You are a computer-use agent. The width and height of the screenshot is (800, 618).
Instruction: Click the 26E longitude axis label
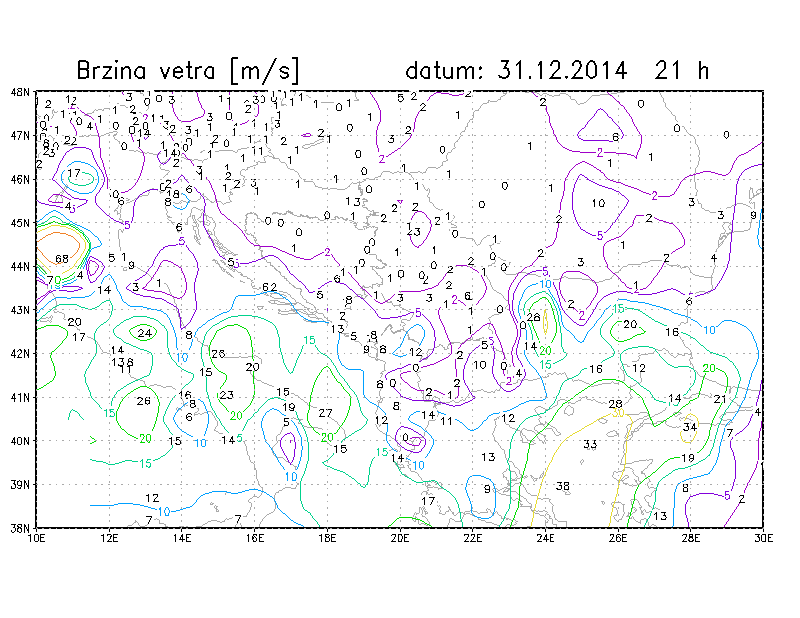click(x=618, y=538)
